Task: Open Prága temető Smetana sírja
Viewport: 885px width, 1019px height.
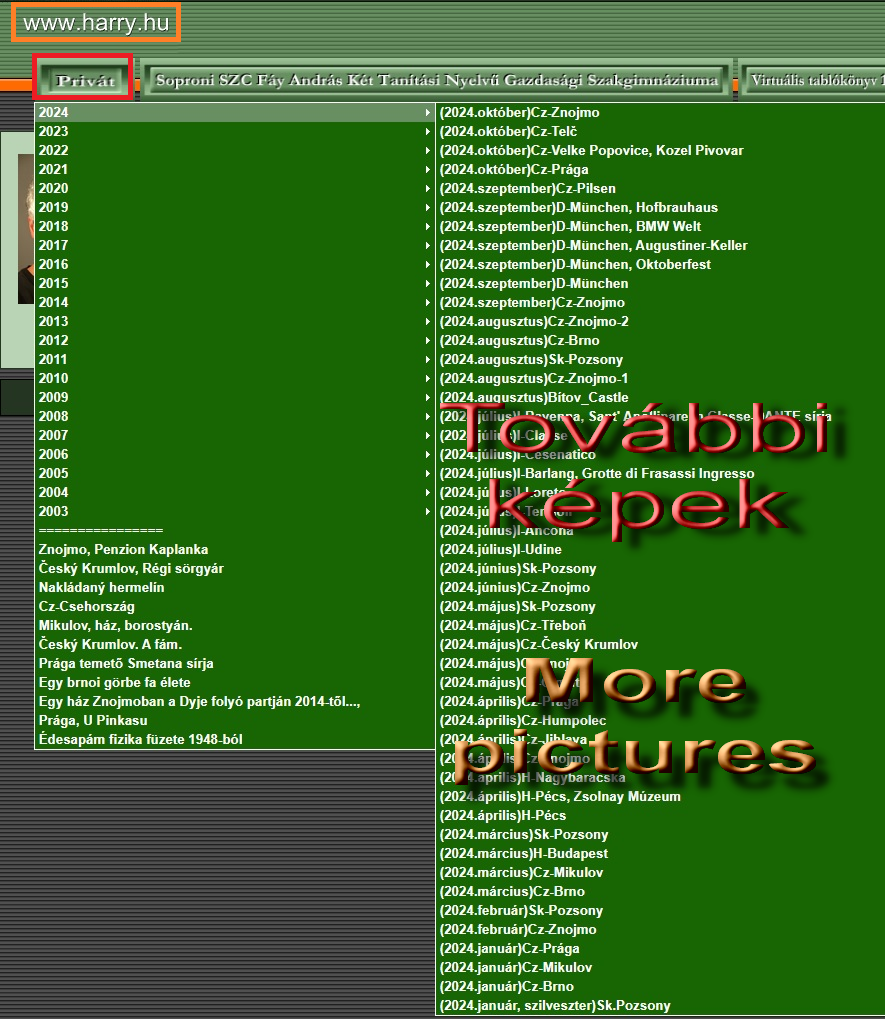Action: [126, 664]
